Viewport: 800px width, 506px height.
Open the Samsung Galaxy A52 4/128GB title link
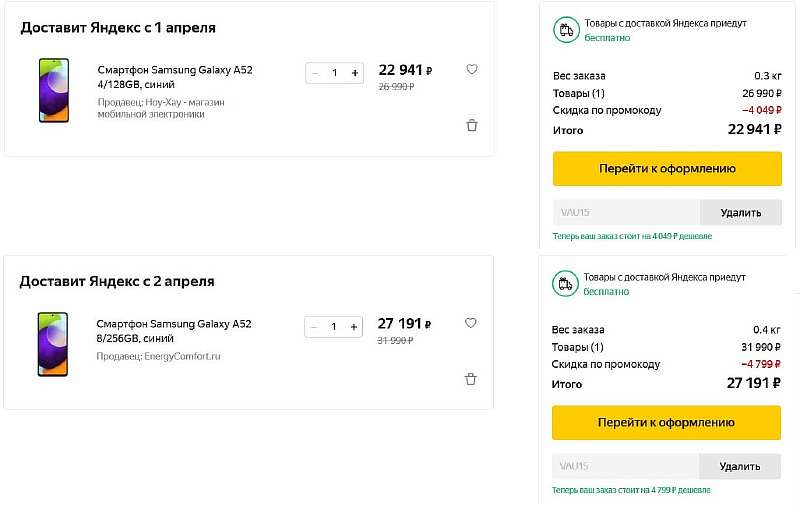(x=174, y=78)
